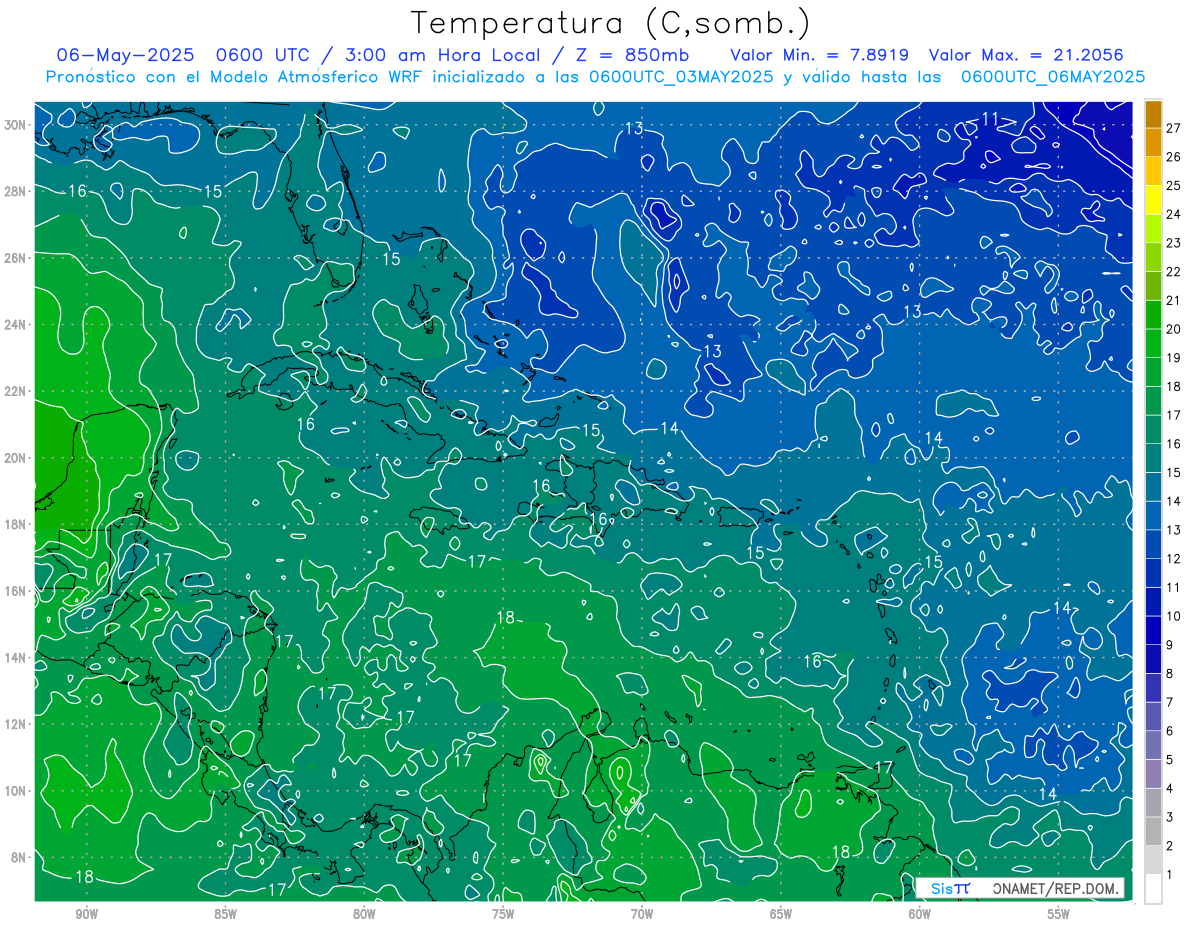The height and width of the screenshot is (927, 1200).
Task: Click the 12 label on the color scale
Action: [x=1173, y=559]
